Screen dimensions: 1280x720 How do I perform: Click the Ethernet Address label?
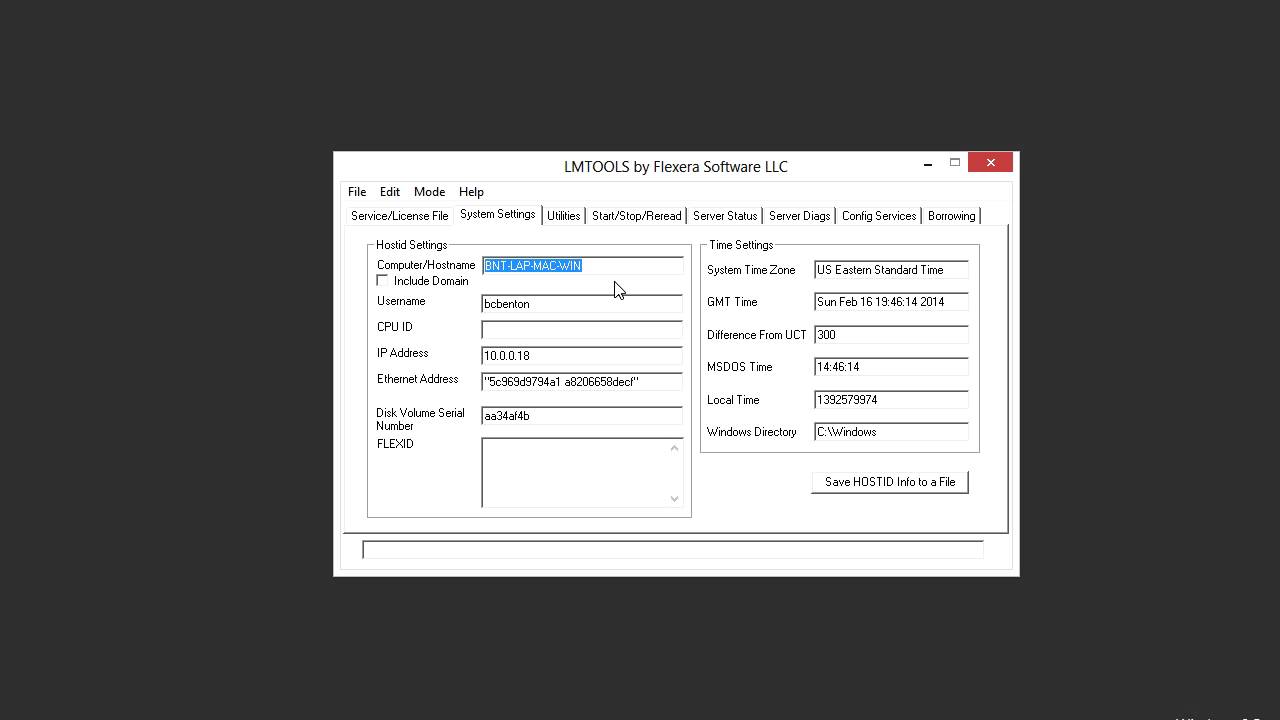[417, 379]
